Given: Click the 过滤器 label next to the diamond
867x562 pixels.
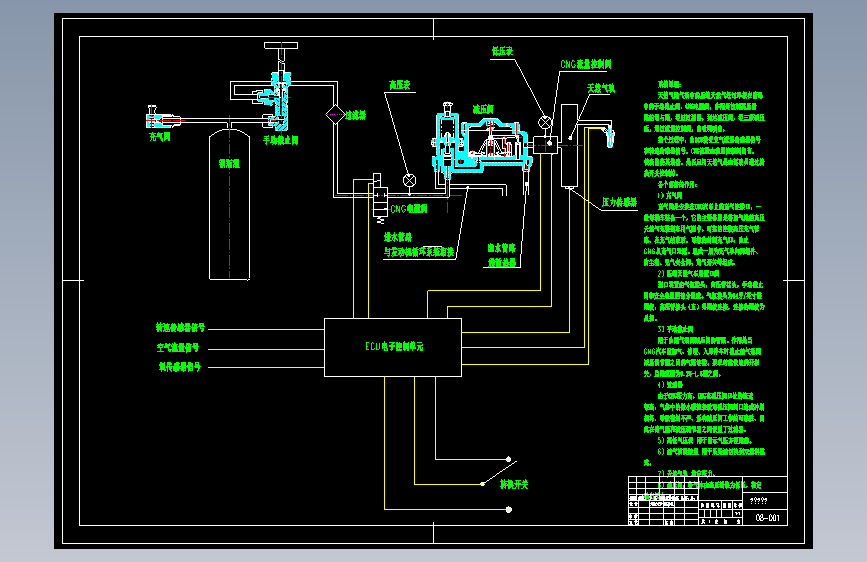Looking at the screenshot, I should [x=356, y=115].
